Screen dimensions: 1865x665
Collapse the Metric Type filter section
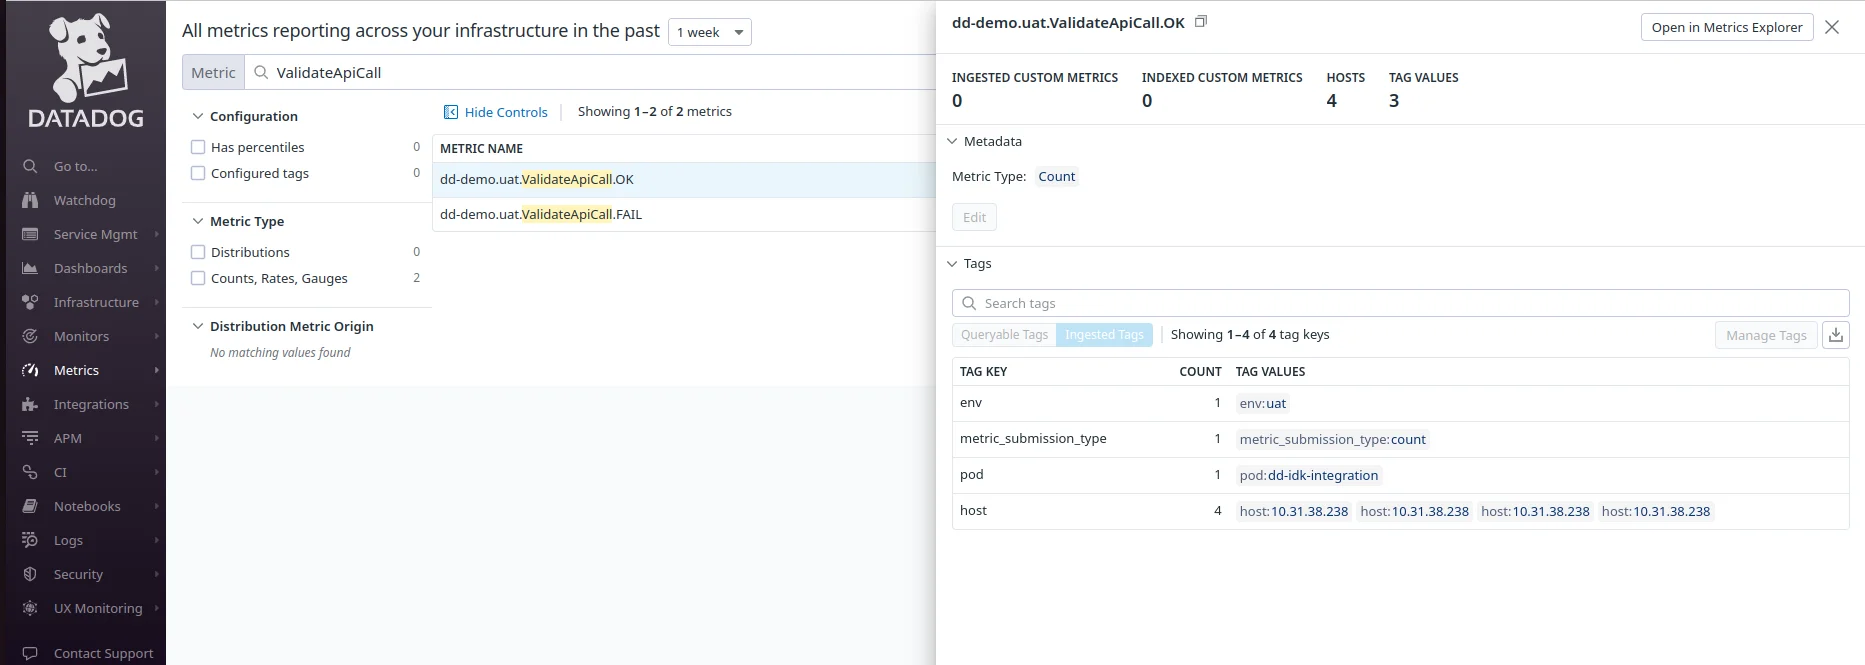click(198, 221)
